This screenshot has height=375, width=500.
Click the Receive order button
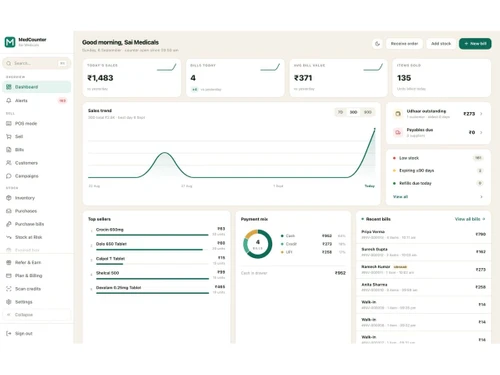pos(404,43)
